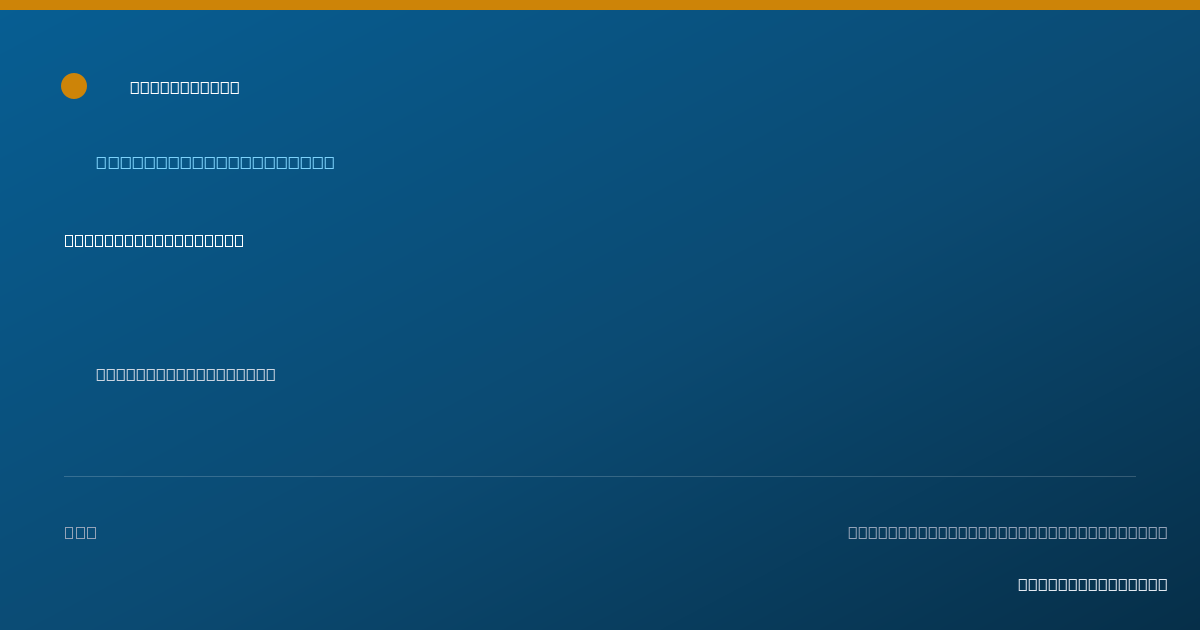Select the long grey footer text line
Viewport: 1200px width, 630px height.
[1008, 532]
